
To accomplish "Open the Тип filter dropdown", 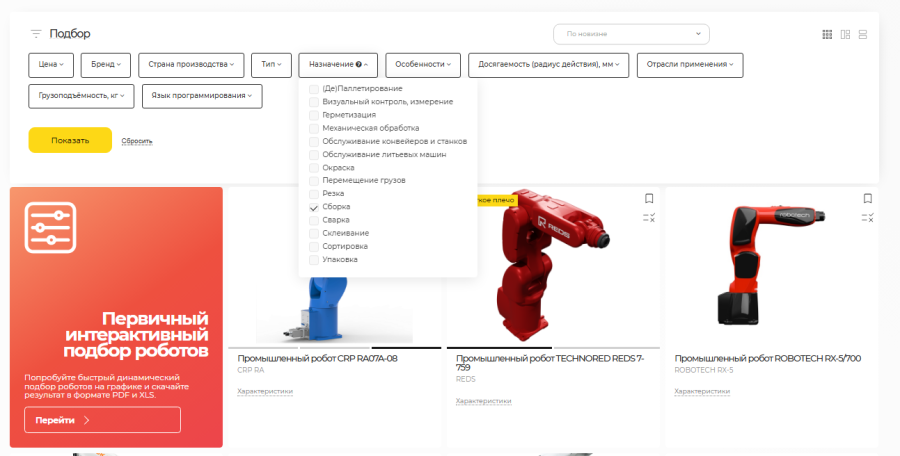I will (x=271, y=65).
